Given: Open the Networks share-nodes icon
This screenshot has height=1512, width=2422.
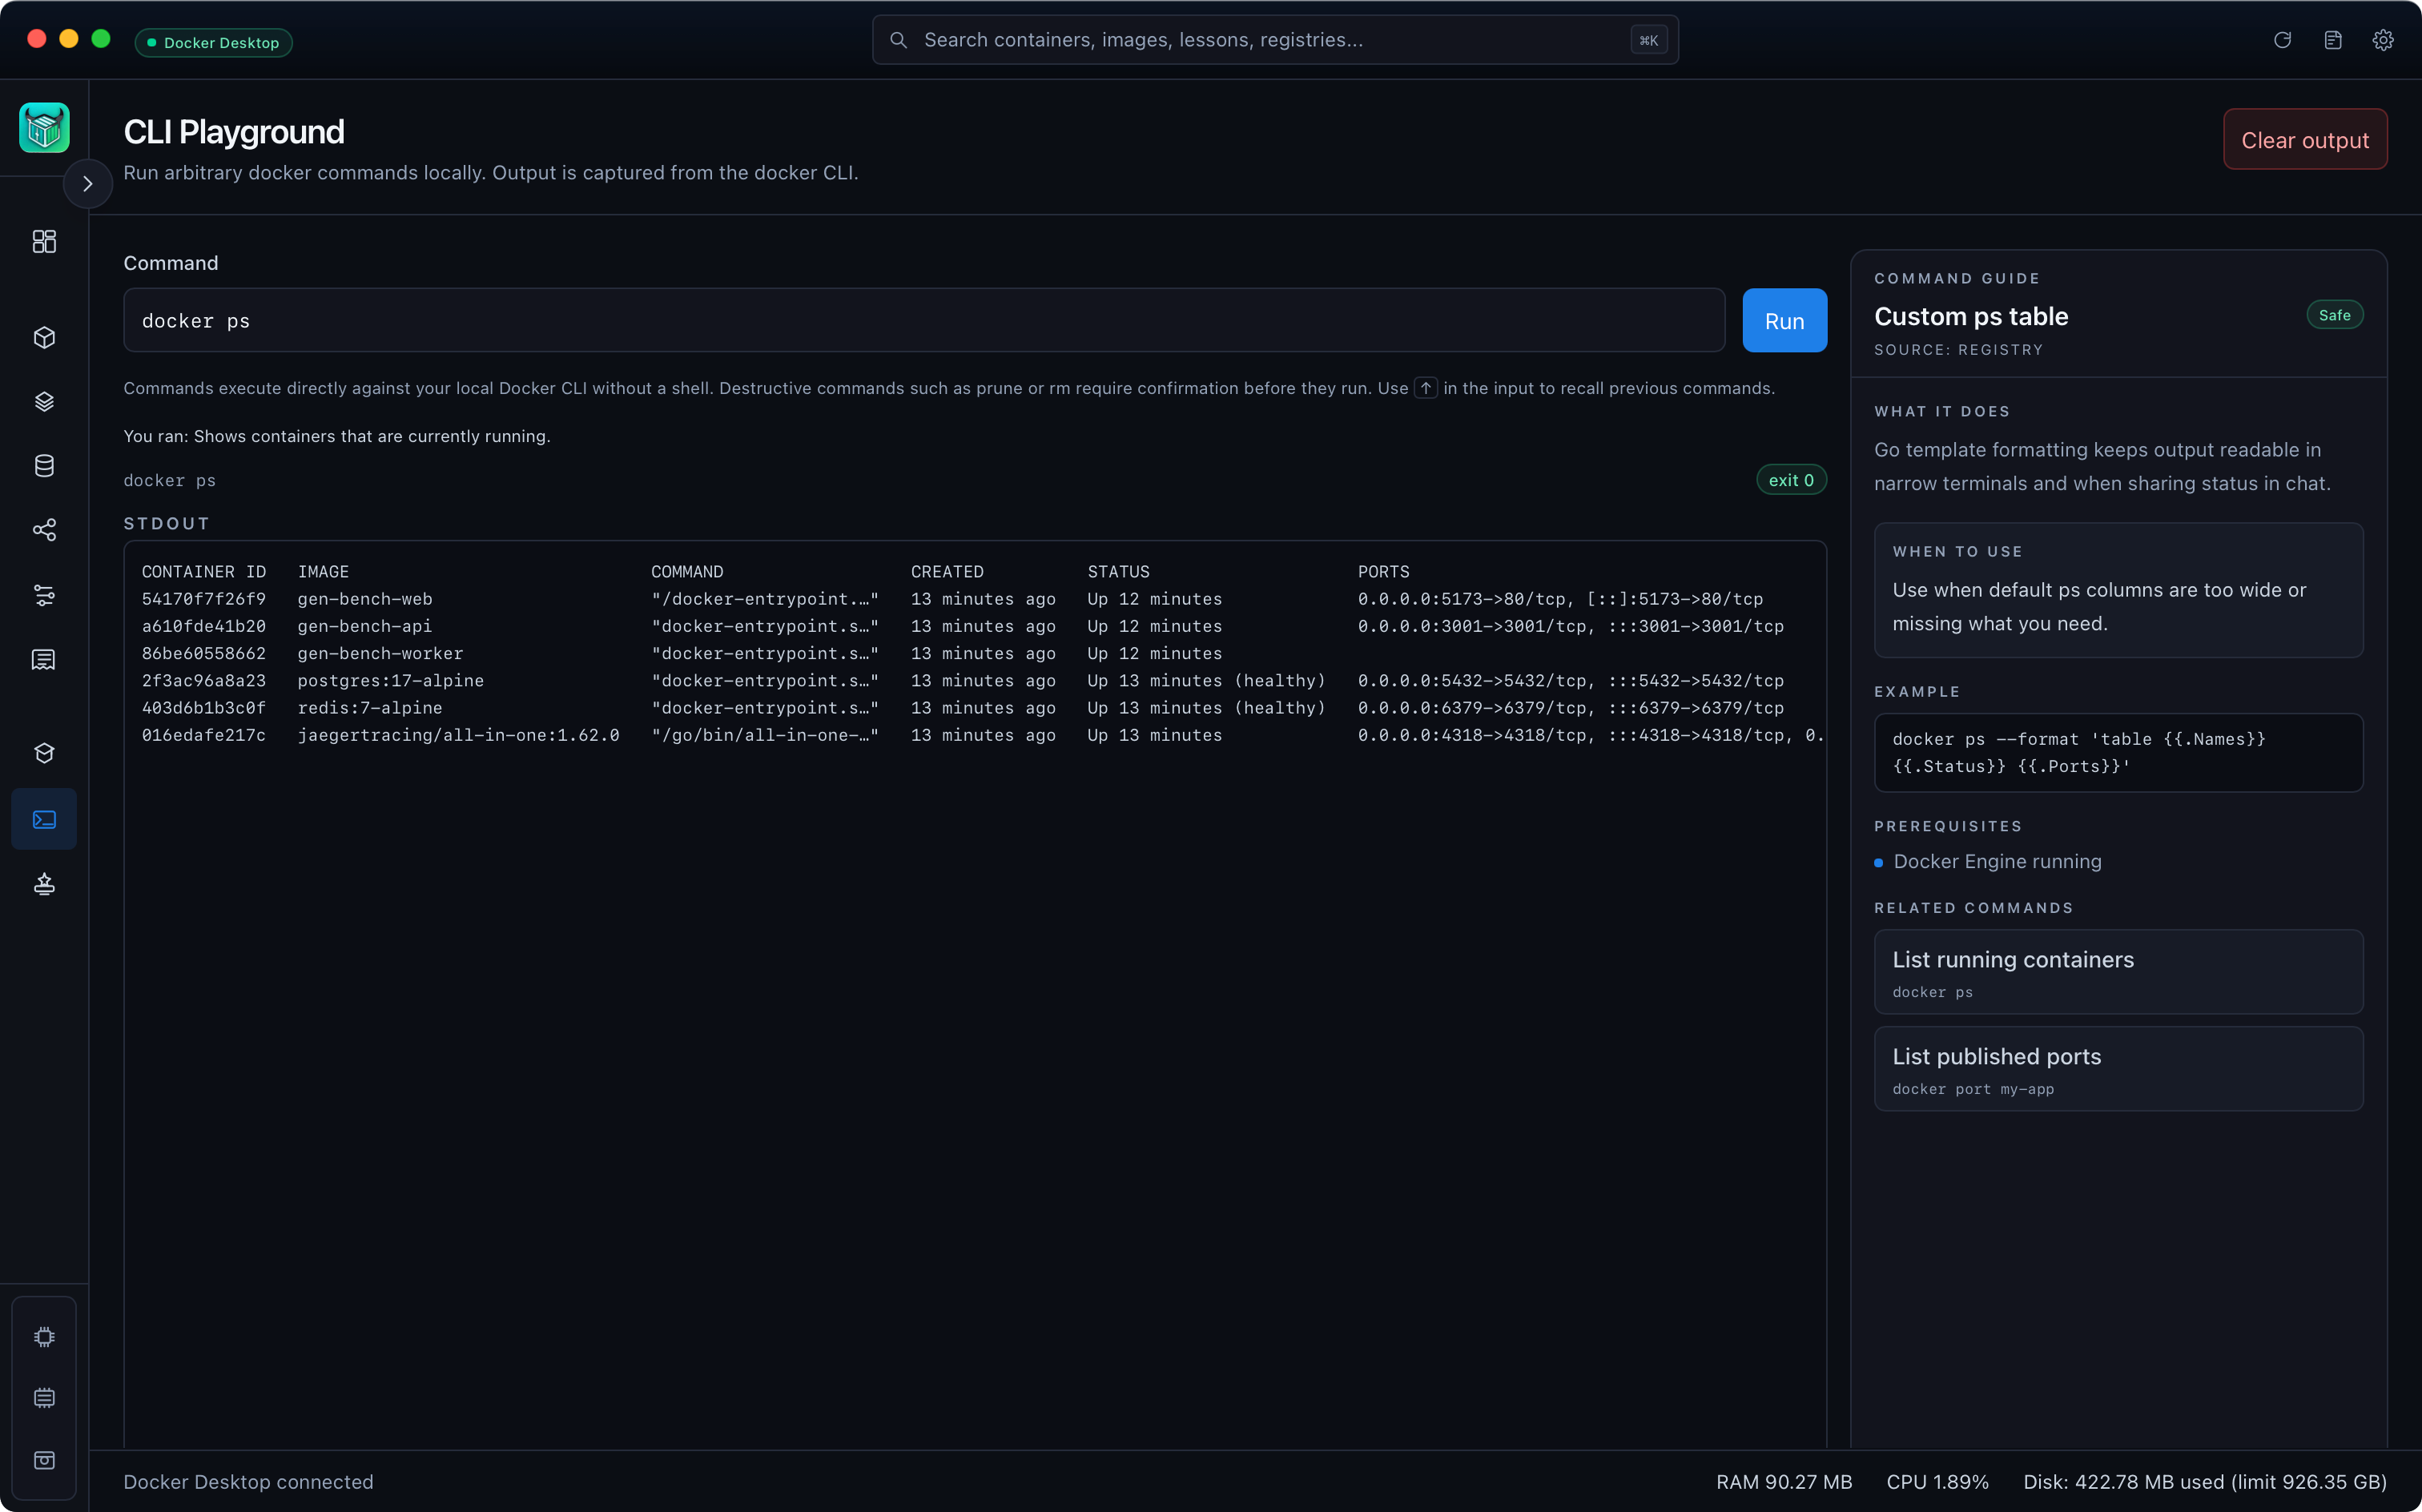Looking at the screenshot, I should tap(44, 529).
